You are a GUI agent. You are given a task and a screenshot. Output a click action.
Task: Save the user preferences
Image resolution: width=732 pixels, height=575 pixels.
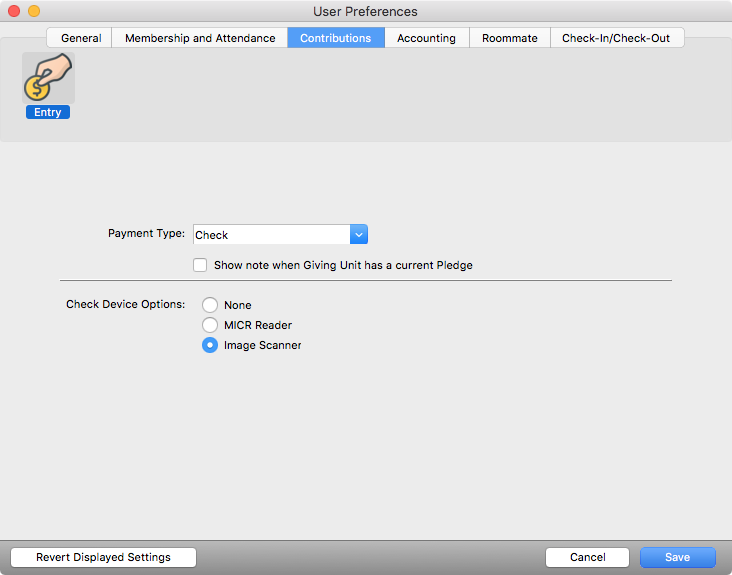[678, 557]
